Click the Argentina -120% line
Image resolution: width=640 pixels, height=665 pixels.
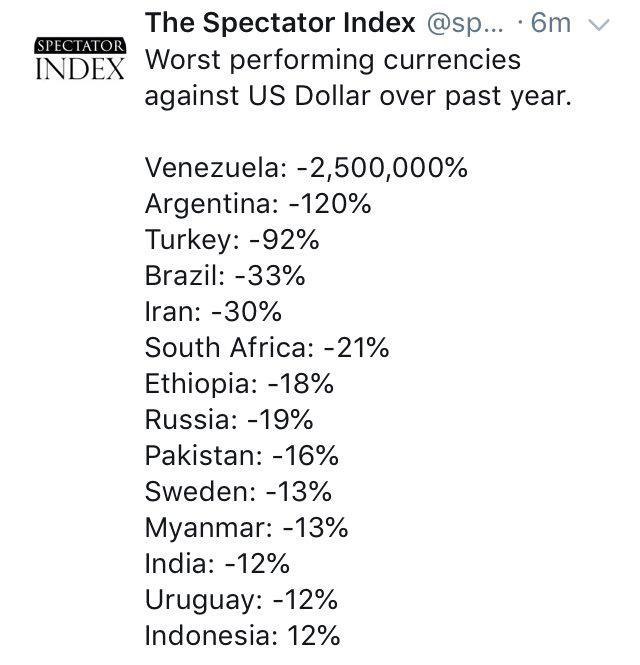(258, 204)
